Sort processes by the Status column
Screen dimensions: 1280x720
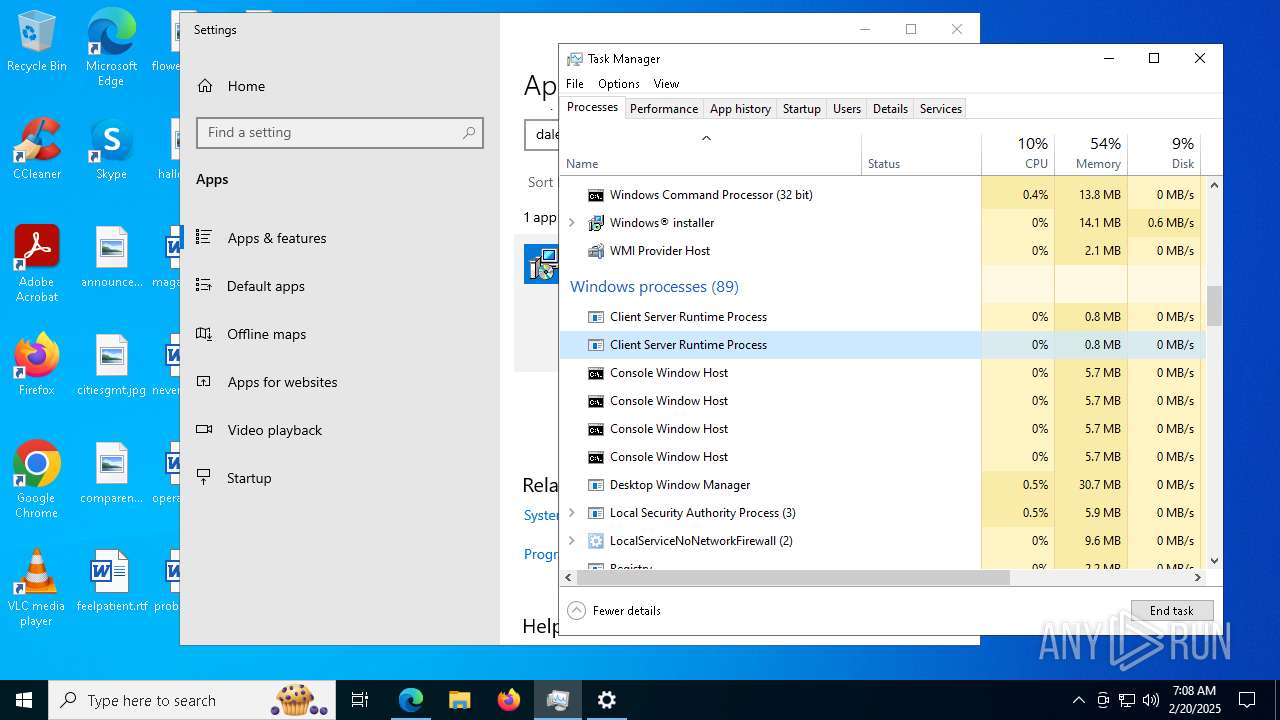point(921,154)
